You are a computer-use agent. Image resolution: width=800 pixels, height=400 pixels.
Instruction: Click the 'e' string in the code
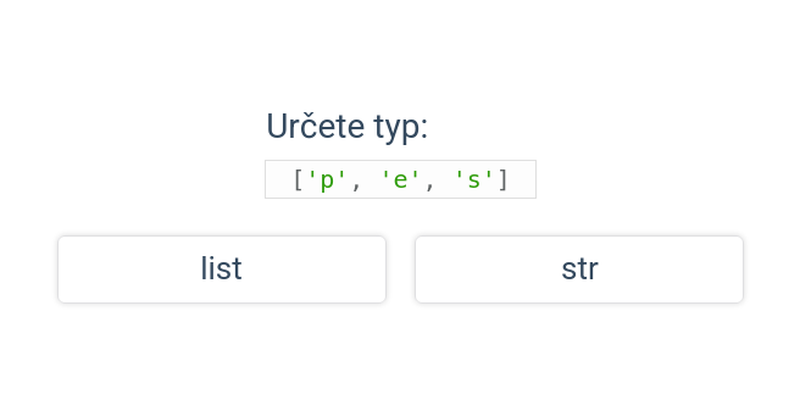point(400,180)
